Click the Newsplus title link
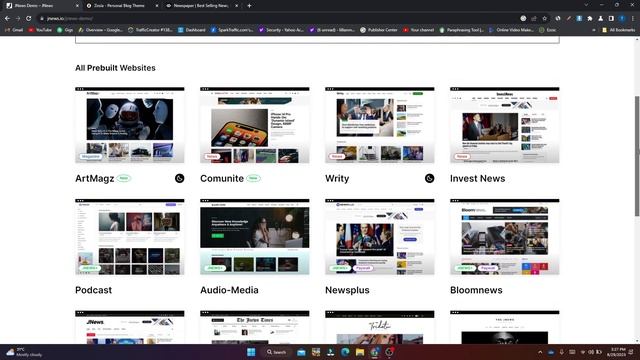The height and width of the screenshot is (360, 640). [347, 290]
